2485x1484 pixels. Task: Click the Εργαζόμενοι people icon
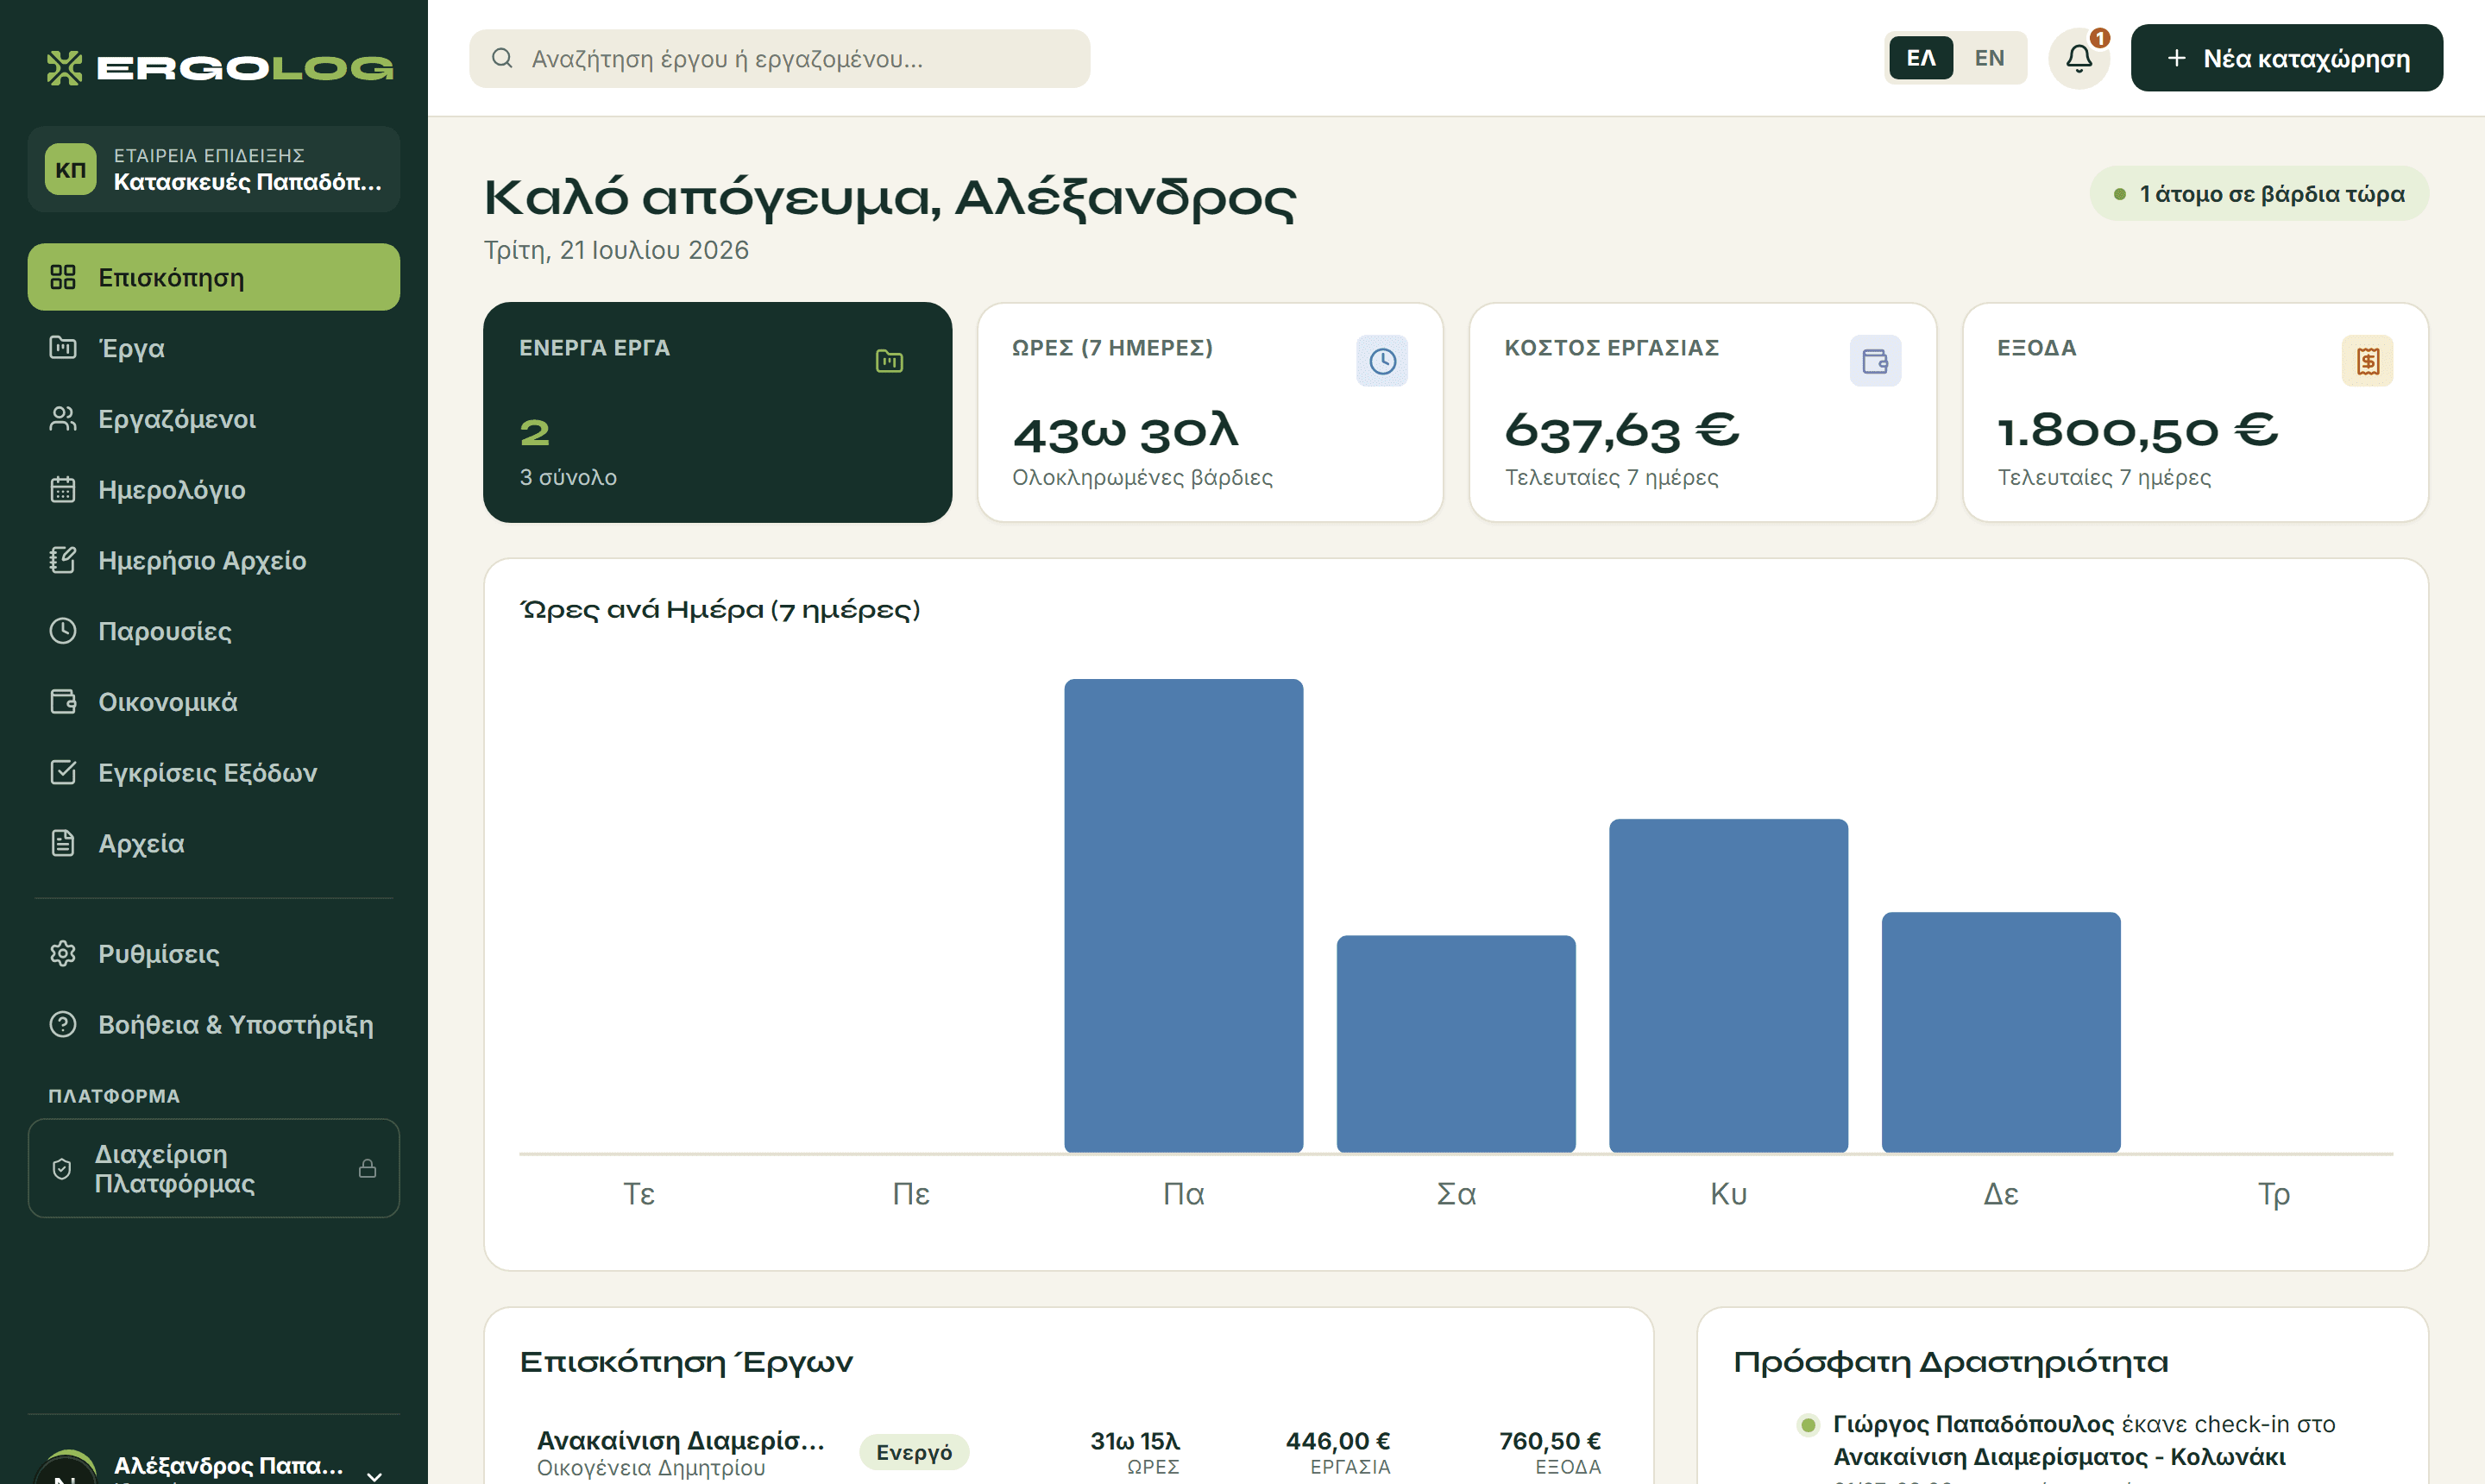(63, 419)
